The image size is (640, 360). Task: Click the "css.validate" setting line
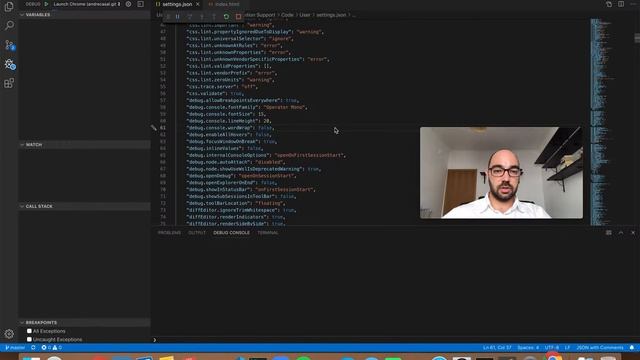pos(215,93)
